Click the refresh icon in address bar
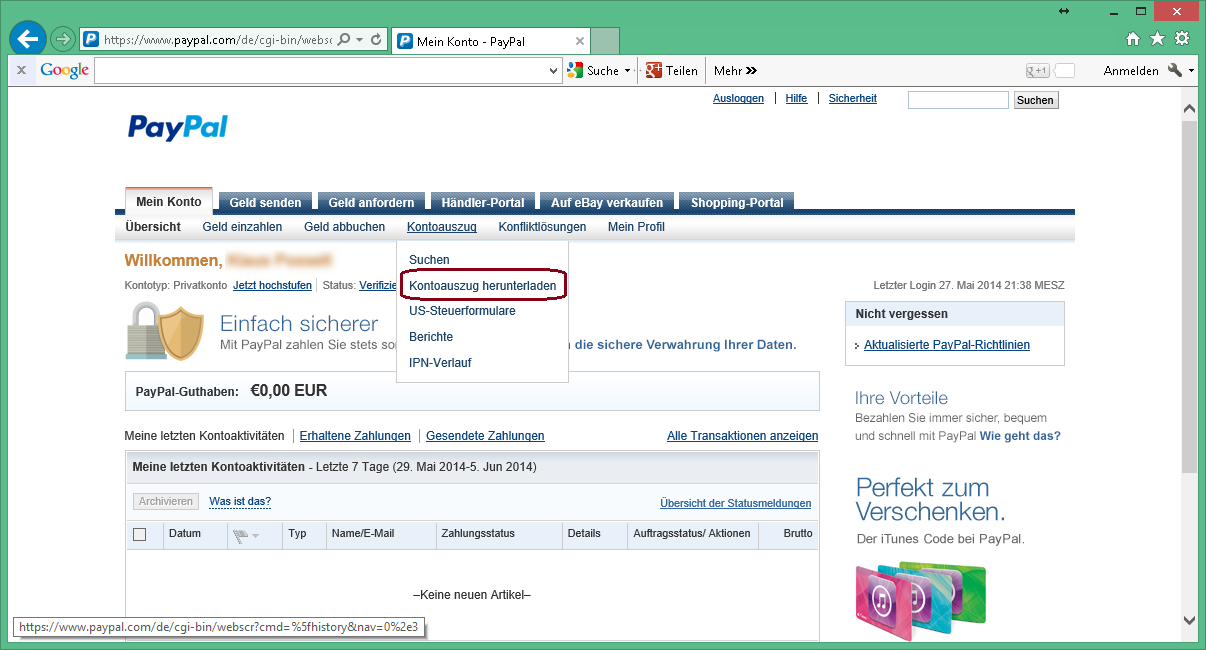Viewport: 1206px width, 650px height. click(x=376, y=40)
